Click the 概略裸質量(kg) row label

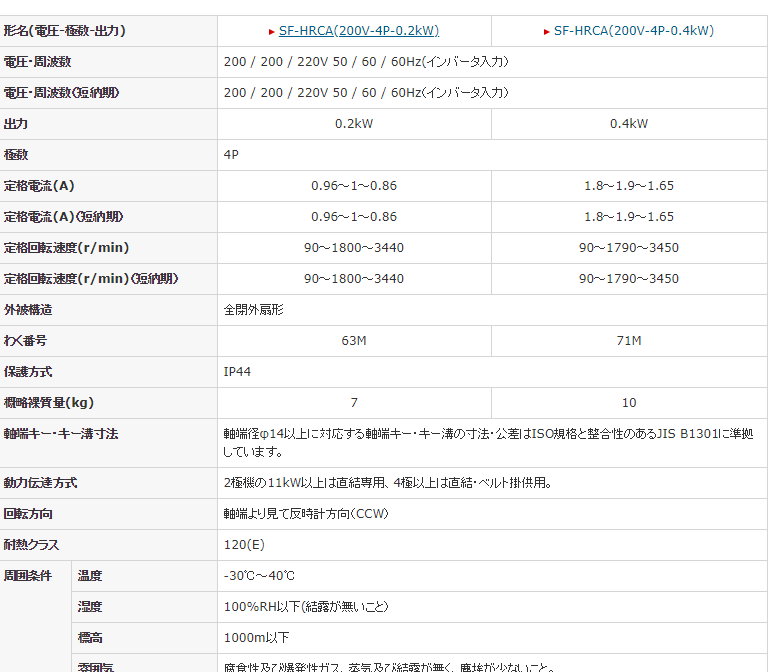[x=49, y=403]
